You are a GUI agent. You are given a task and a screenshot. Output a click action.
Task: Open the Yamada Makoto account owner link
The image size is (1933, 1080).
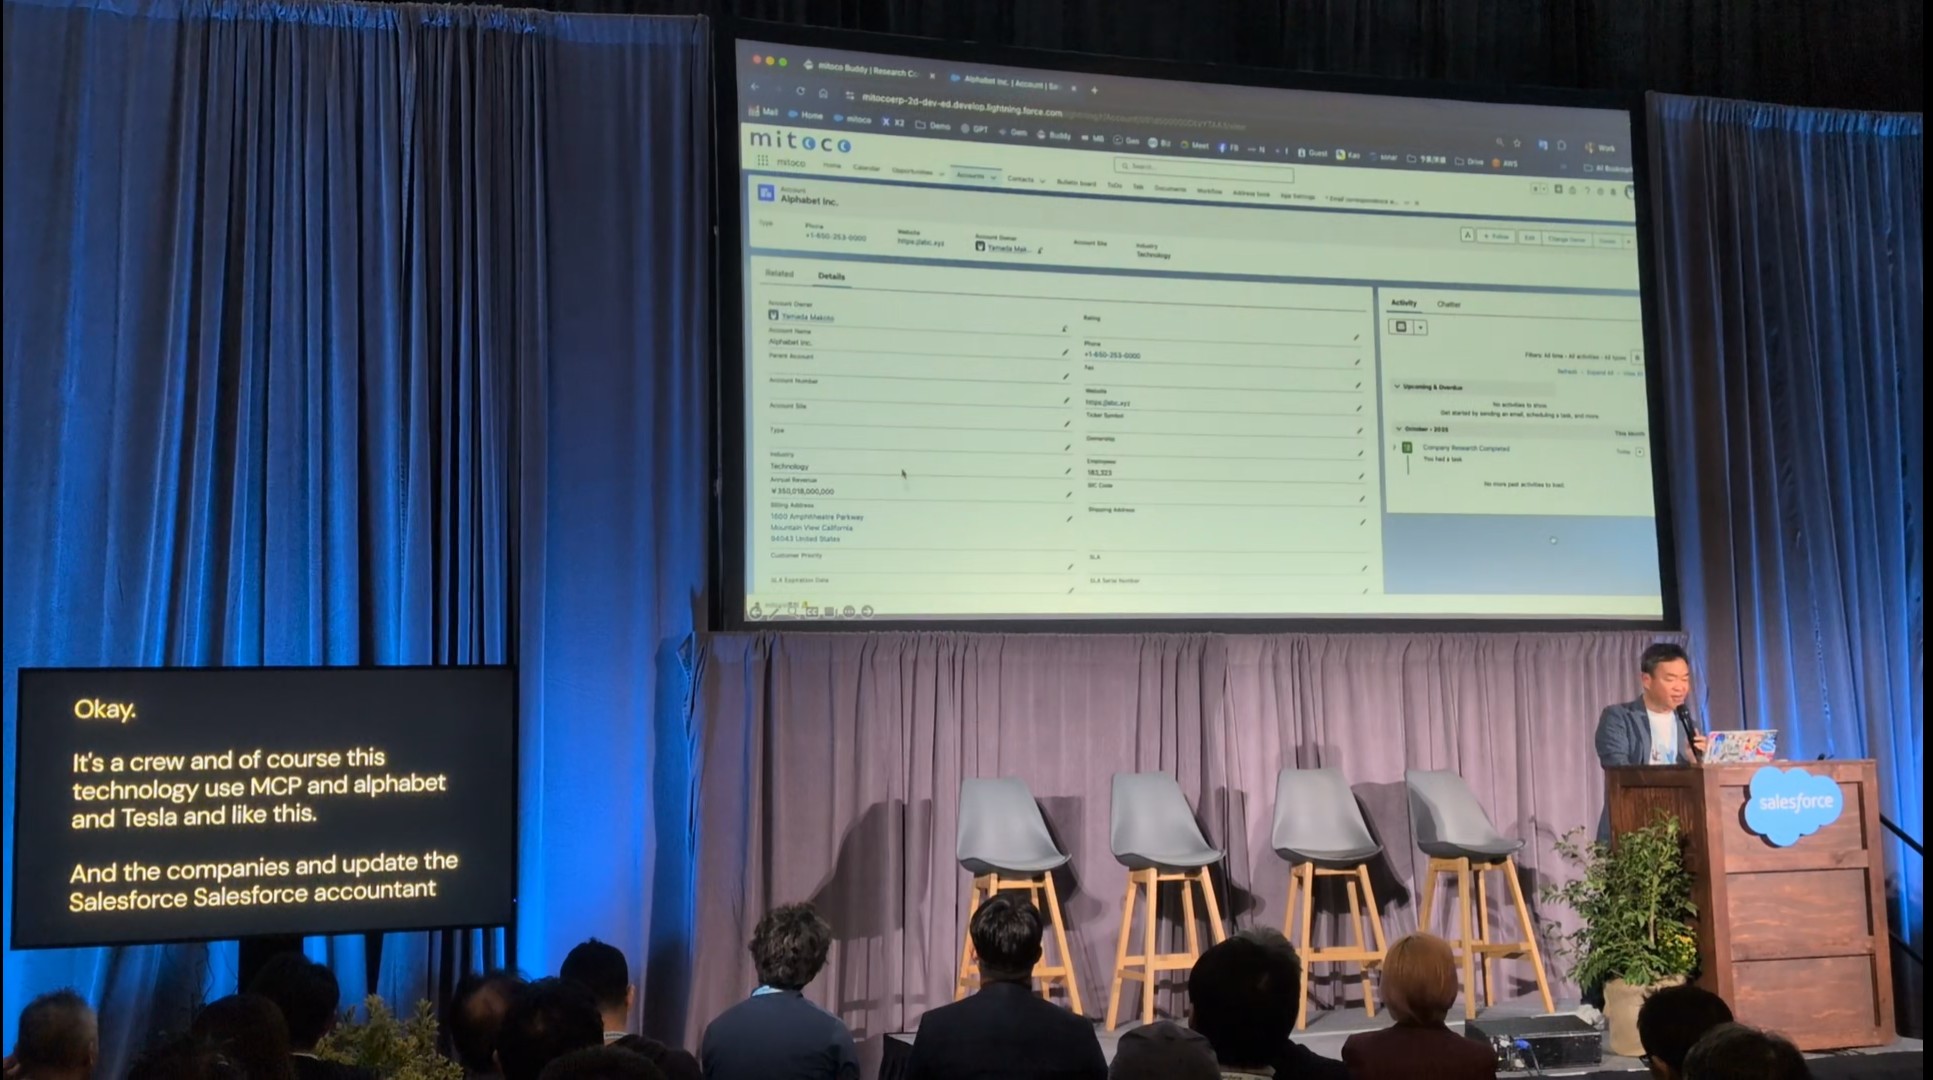(807, 317)
